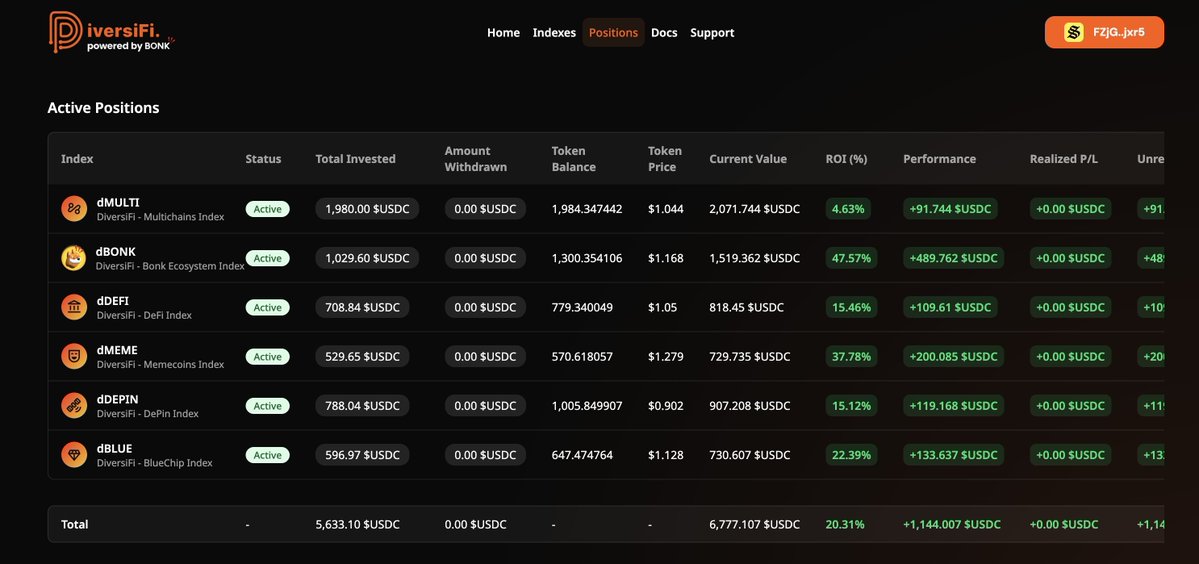
Task: Click the 596.97 $USDC invested value
Action: pos(362,455)
